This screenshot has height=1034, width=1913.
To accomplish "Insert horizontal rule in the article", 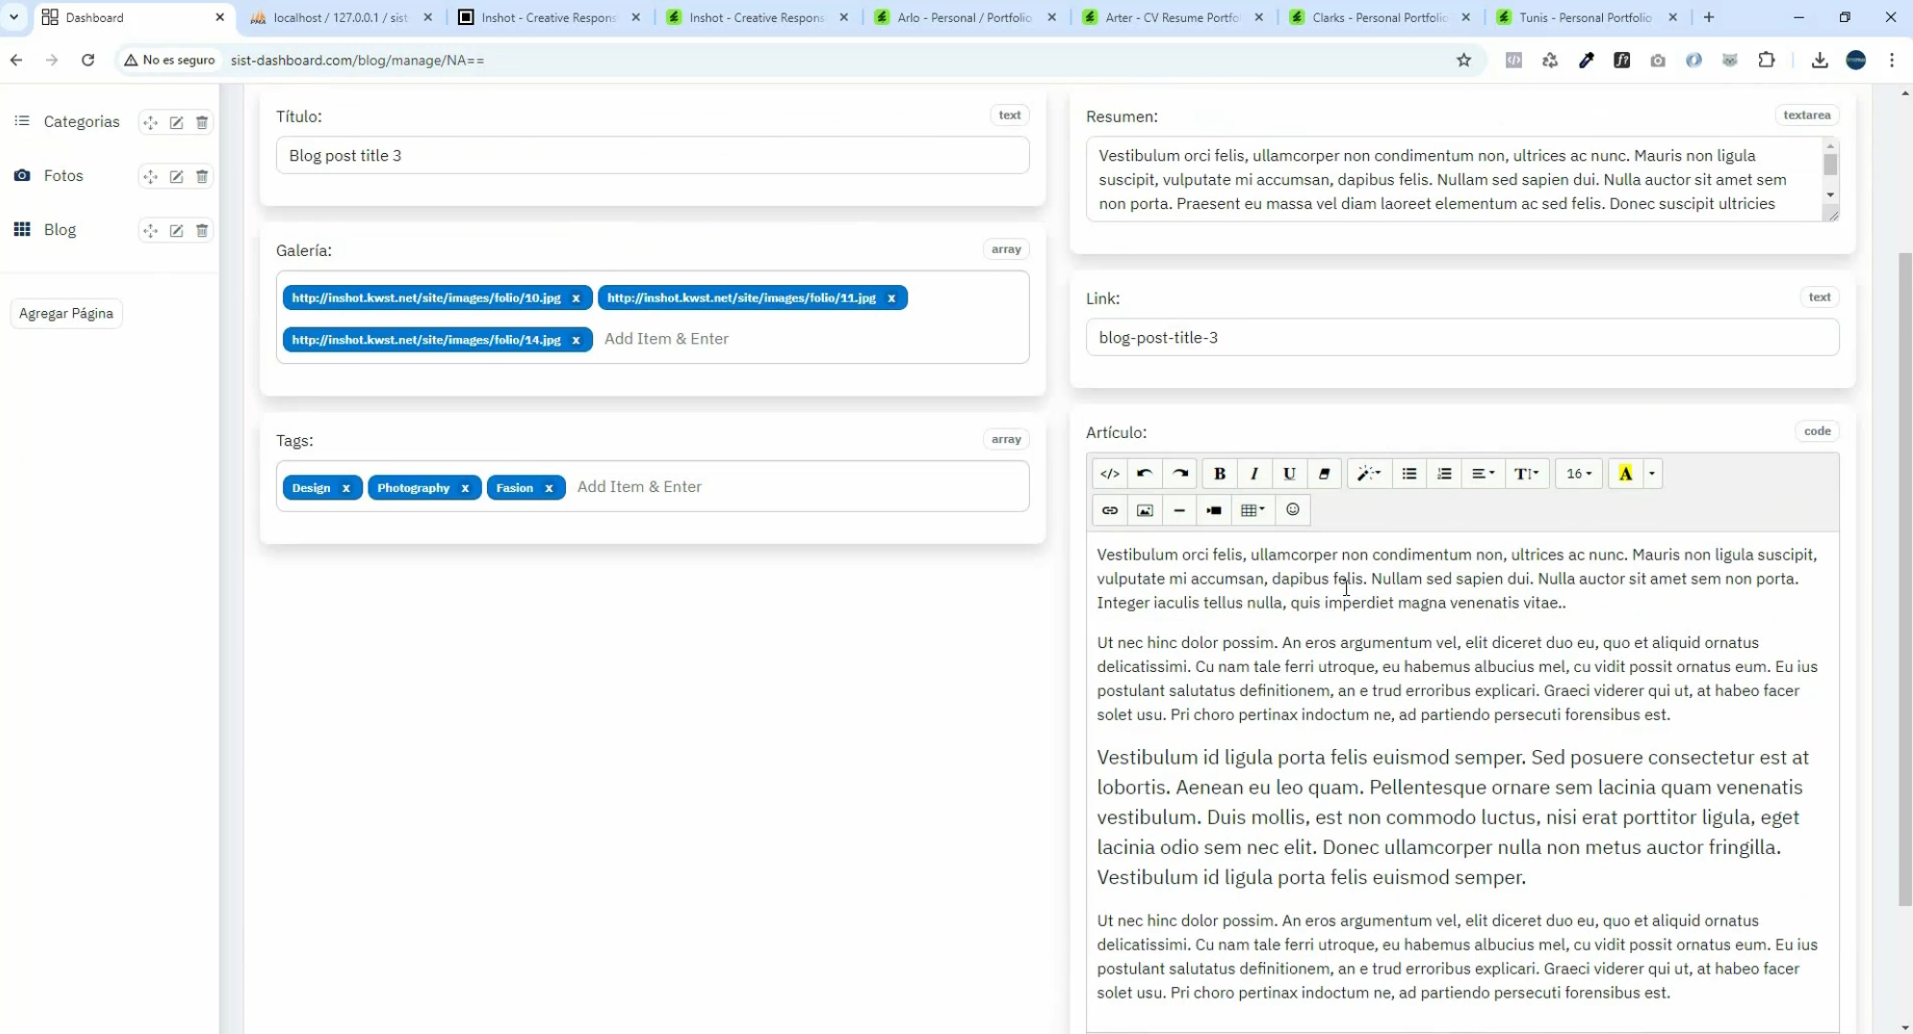I will (1180, 510).
